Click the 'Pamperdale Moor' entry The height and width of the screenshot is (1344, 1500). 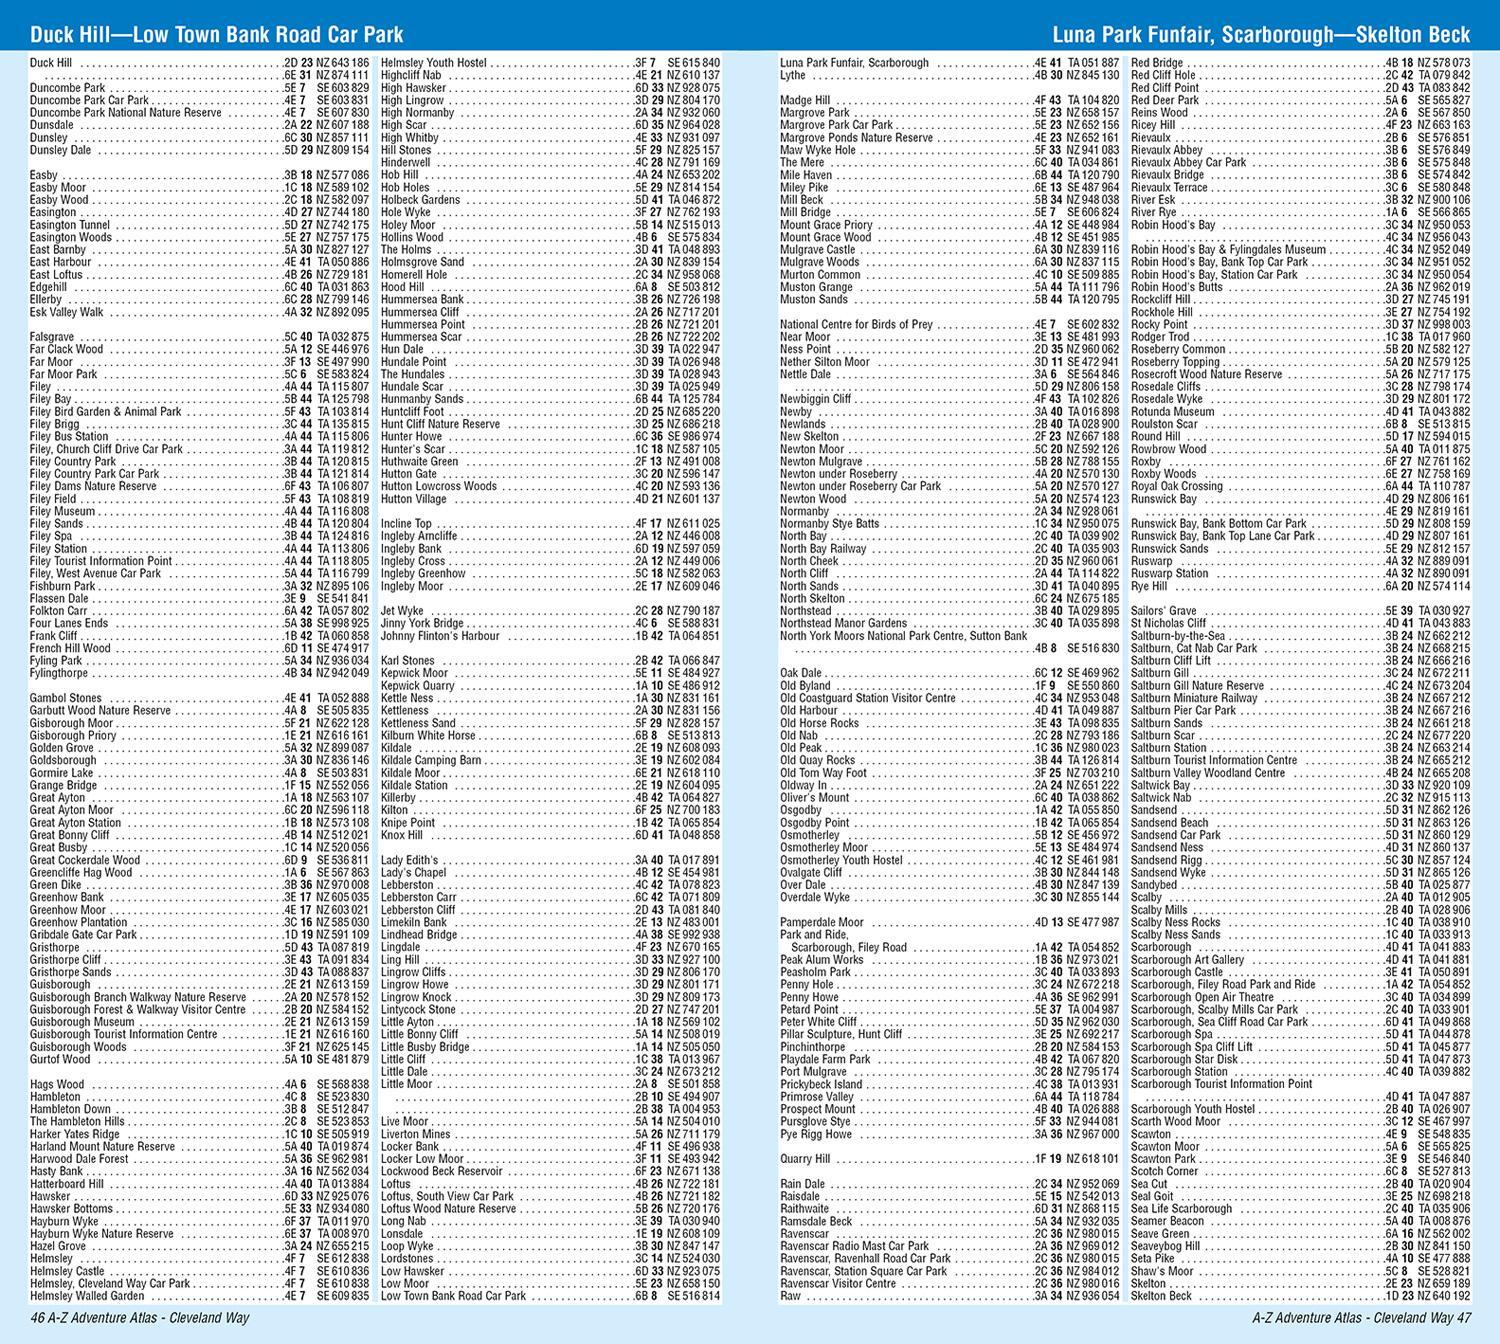(949, 922)
